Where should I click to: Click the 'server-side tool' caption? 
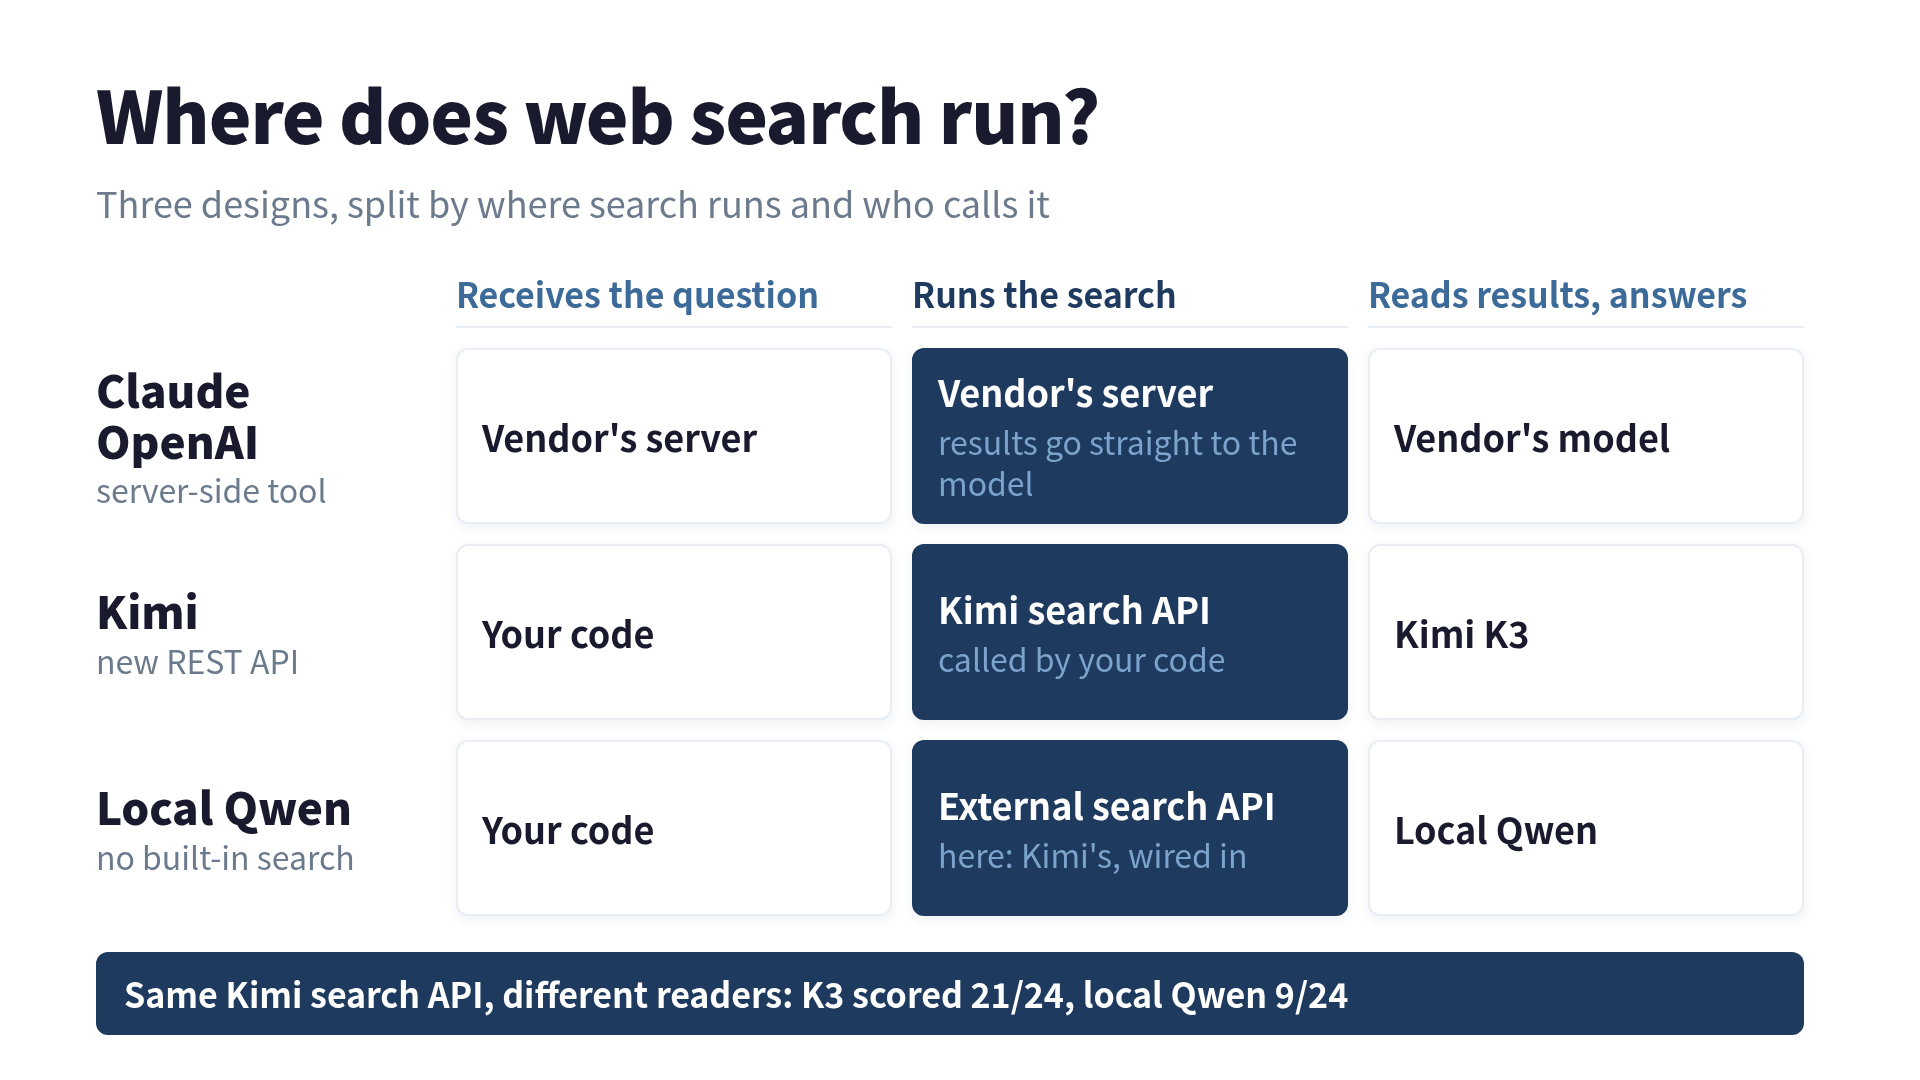click(211, 491)
